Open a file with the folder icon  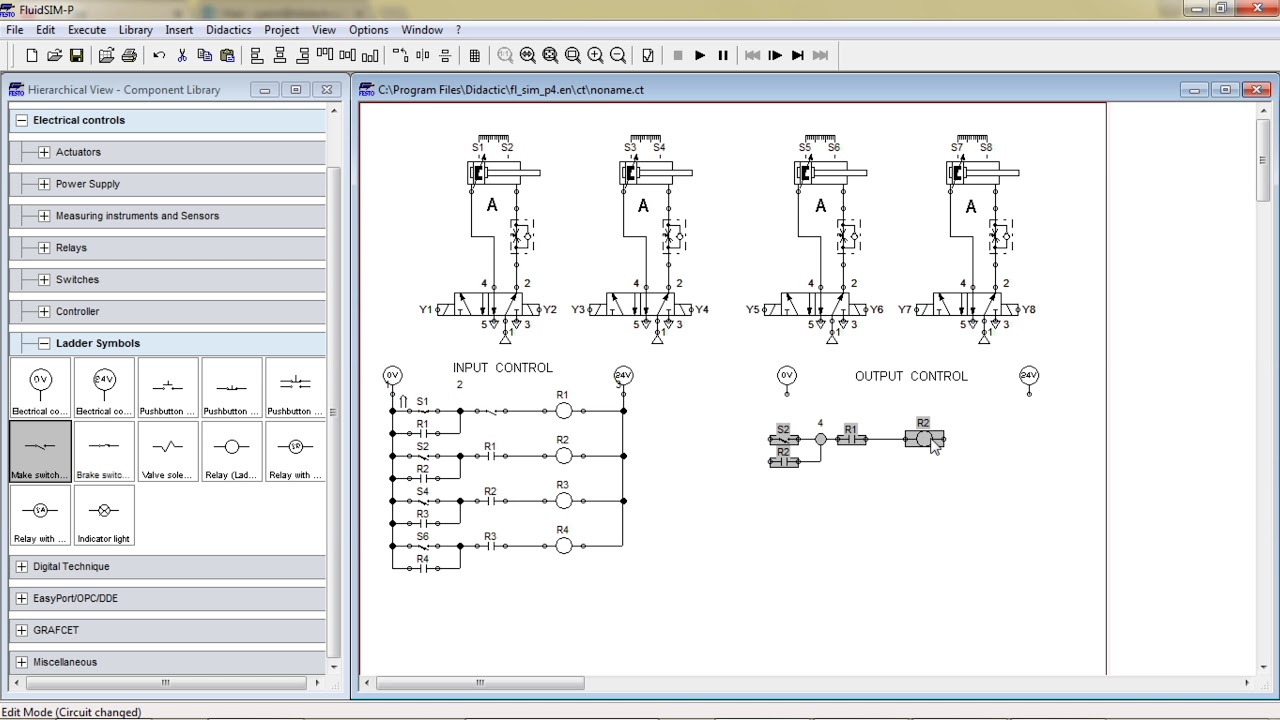(x=54, y=56)
